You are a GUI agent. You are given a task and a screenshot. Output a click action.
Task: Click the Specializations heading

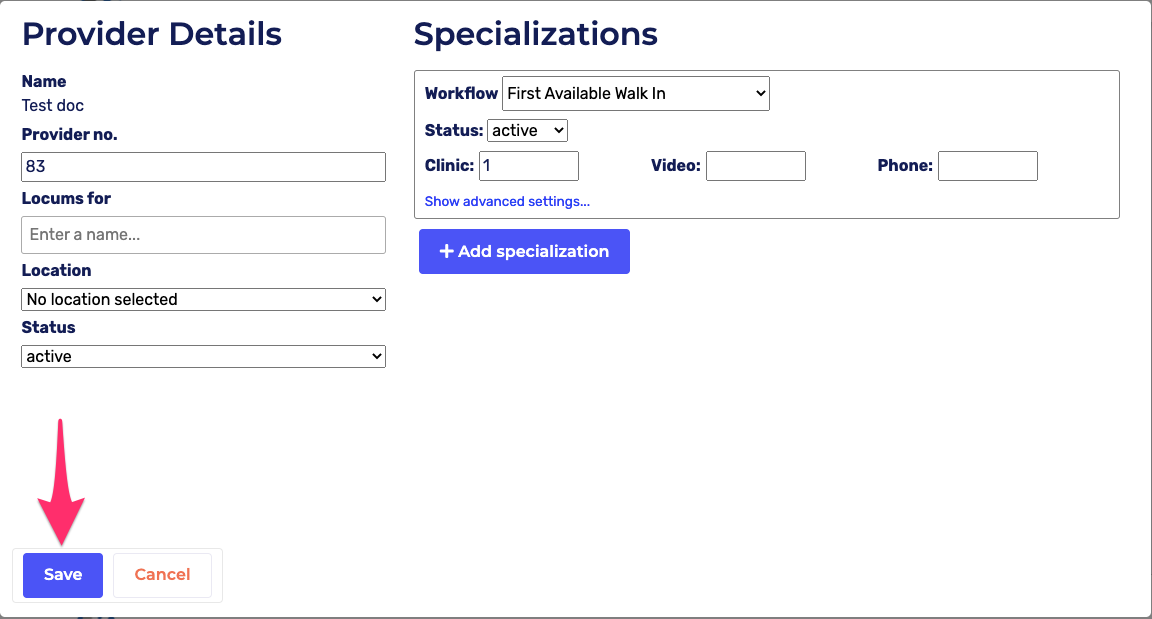pos(535,34)
